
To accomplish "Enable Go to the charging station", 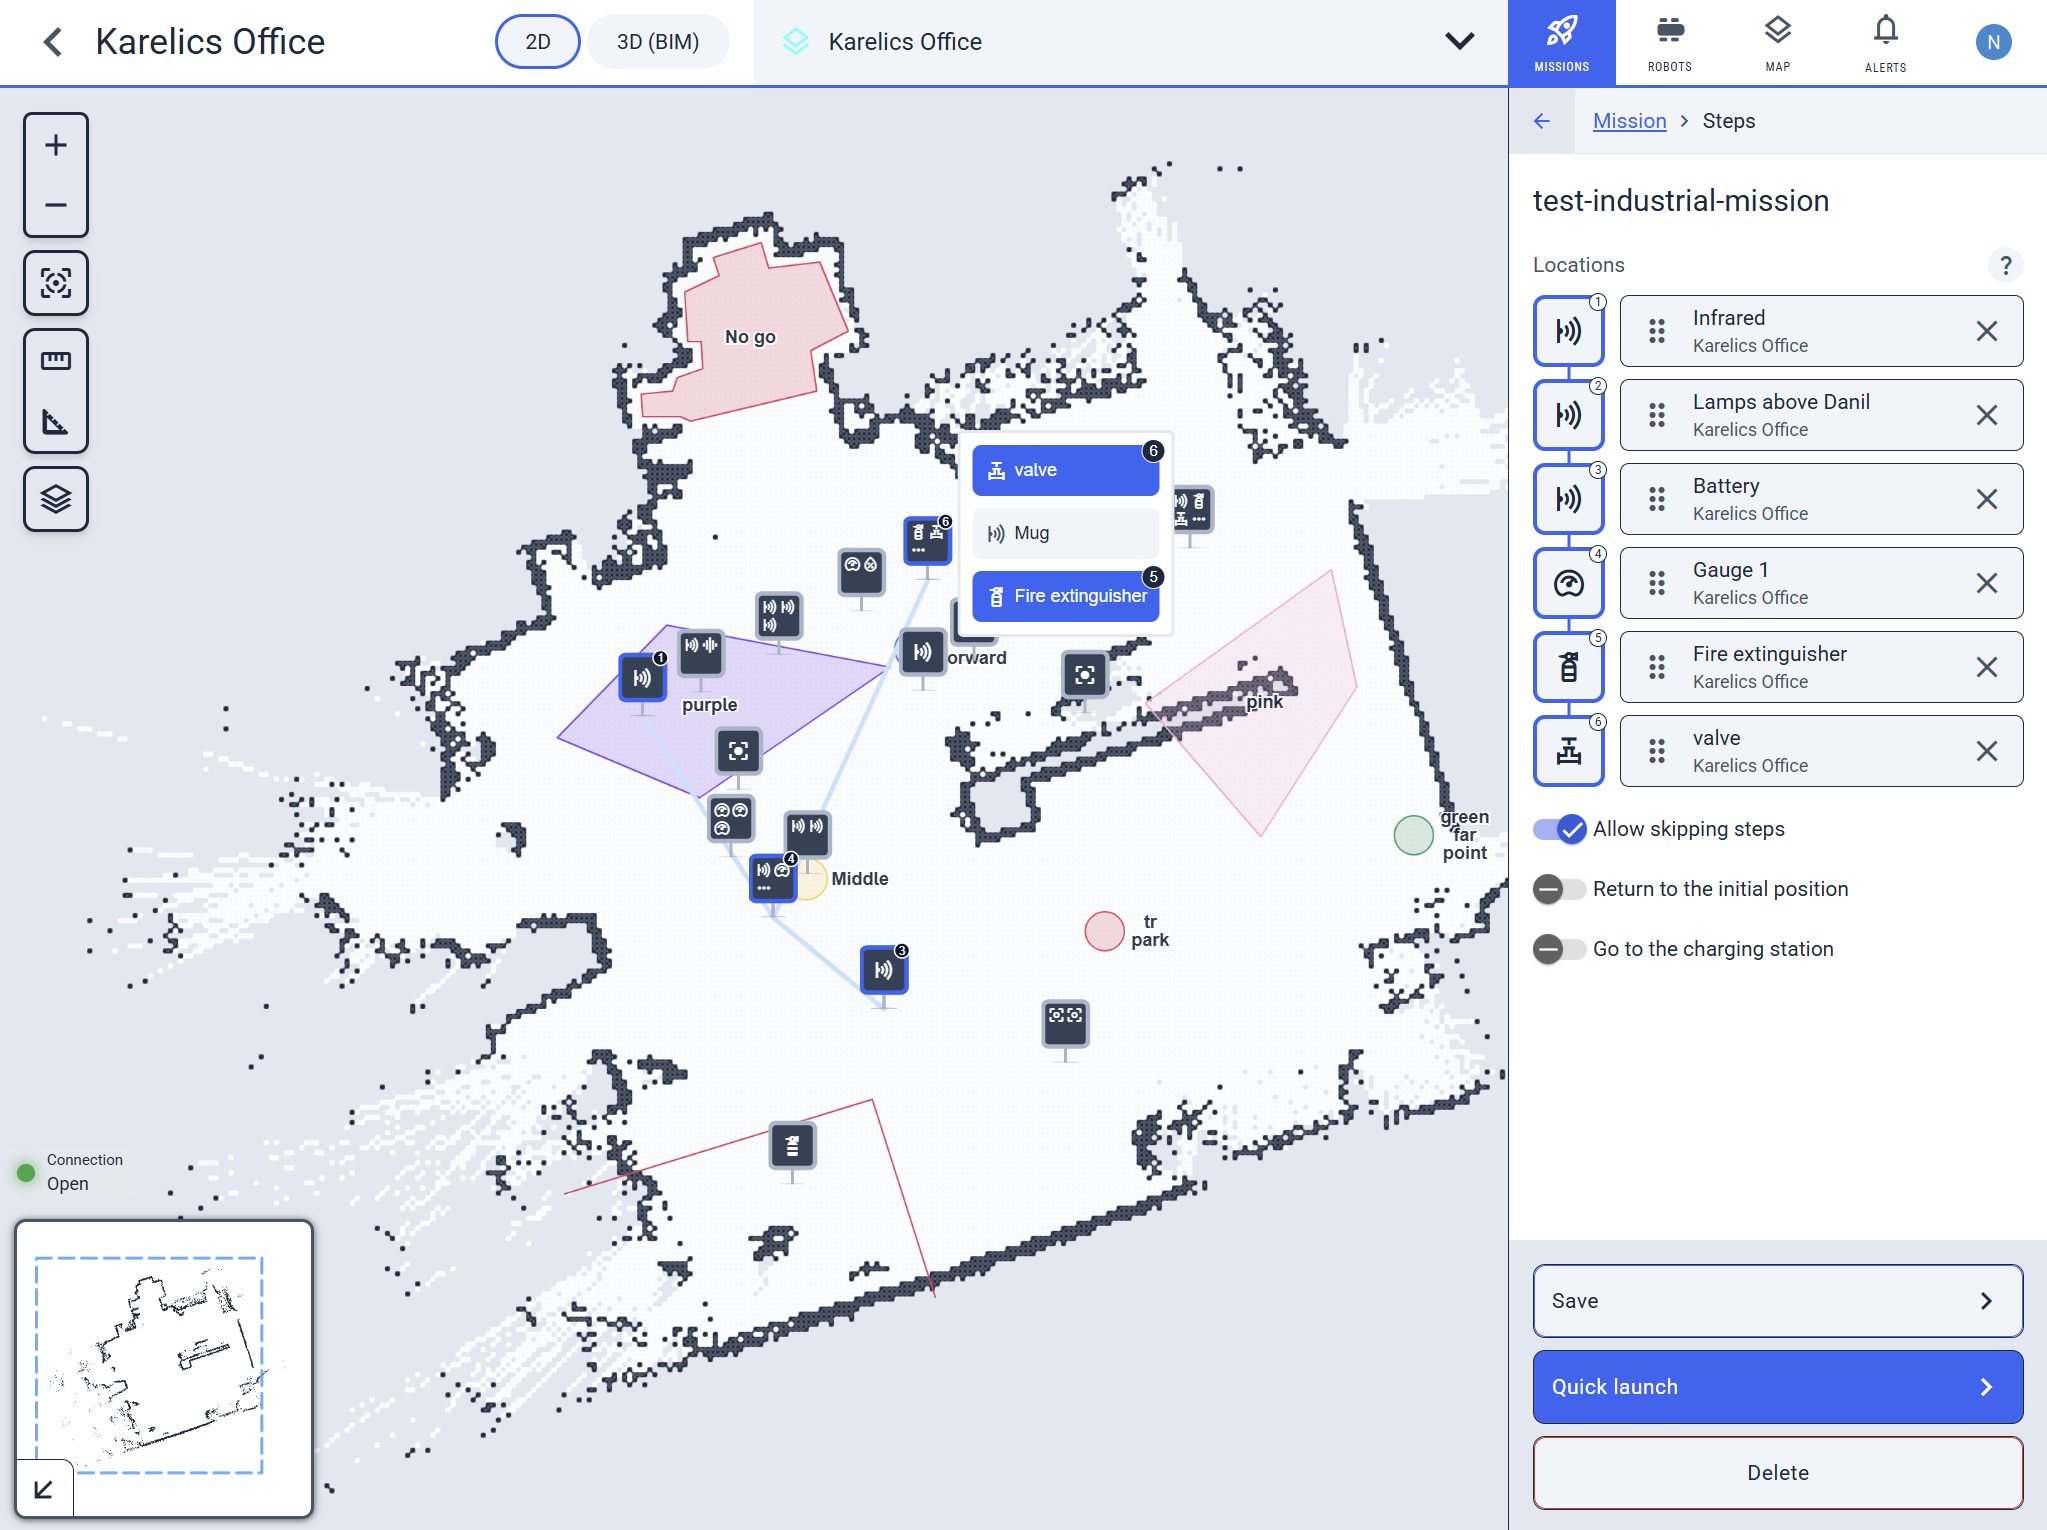I will pos(1560,949).
